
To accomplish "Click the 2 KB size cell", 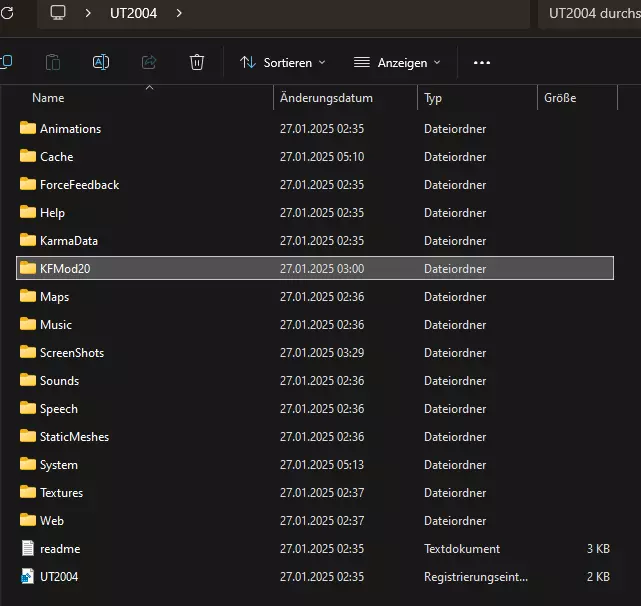I will tap(598, 577).
